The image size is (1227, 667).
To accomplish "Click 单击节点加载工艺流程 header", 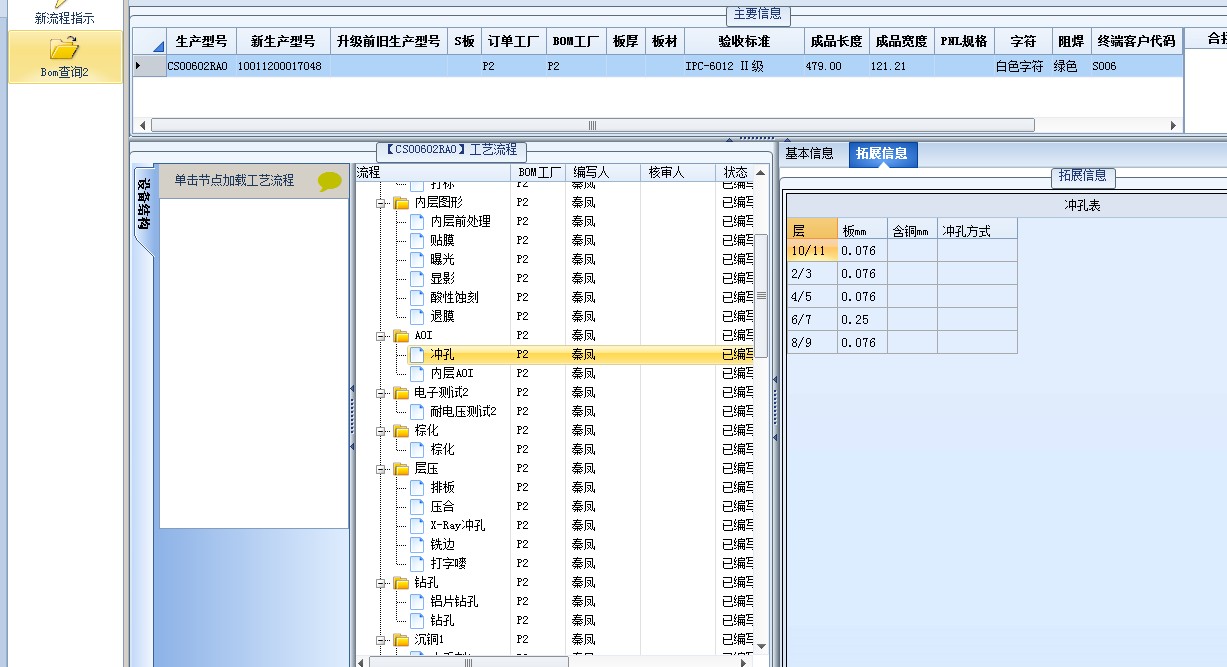I will pyautogui.click(x=254, y=181).
